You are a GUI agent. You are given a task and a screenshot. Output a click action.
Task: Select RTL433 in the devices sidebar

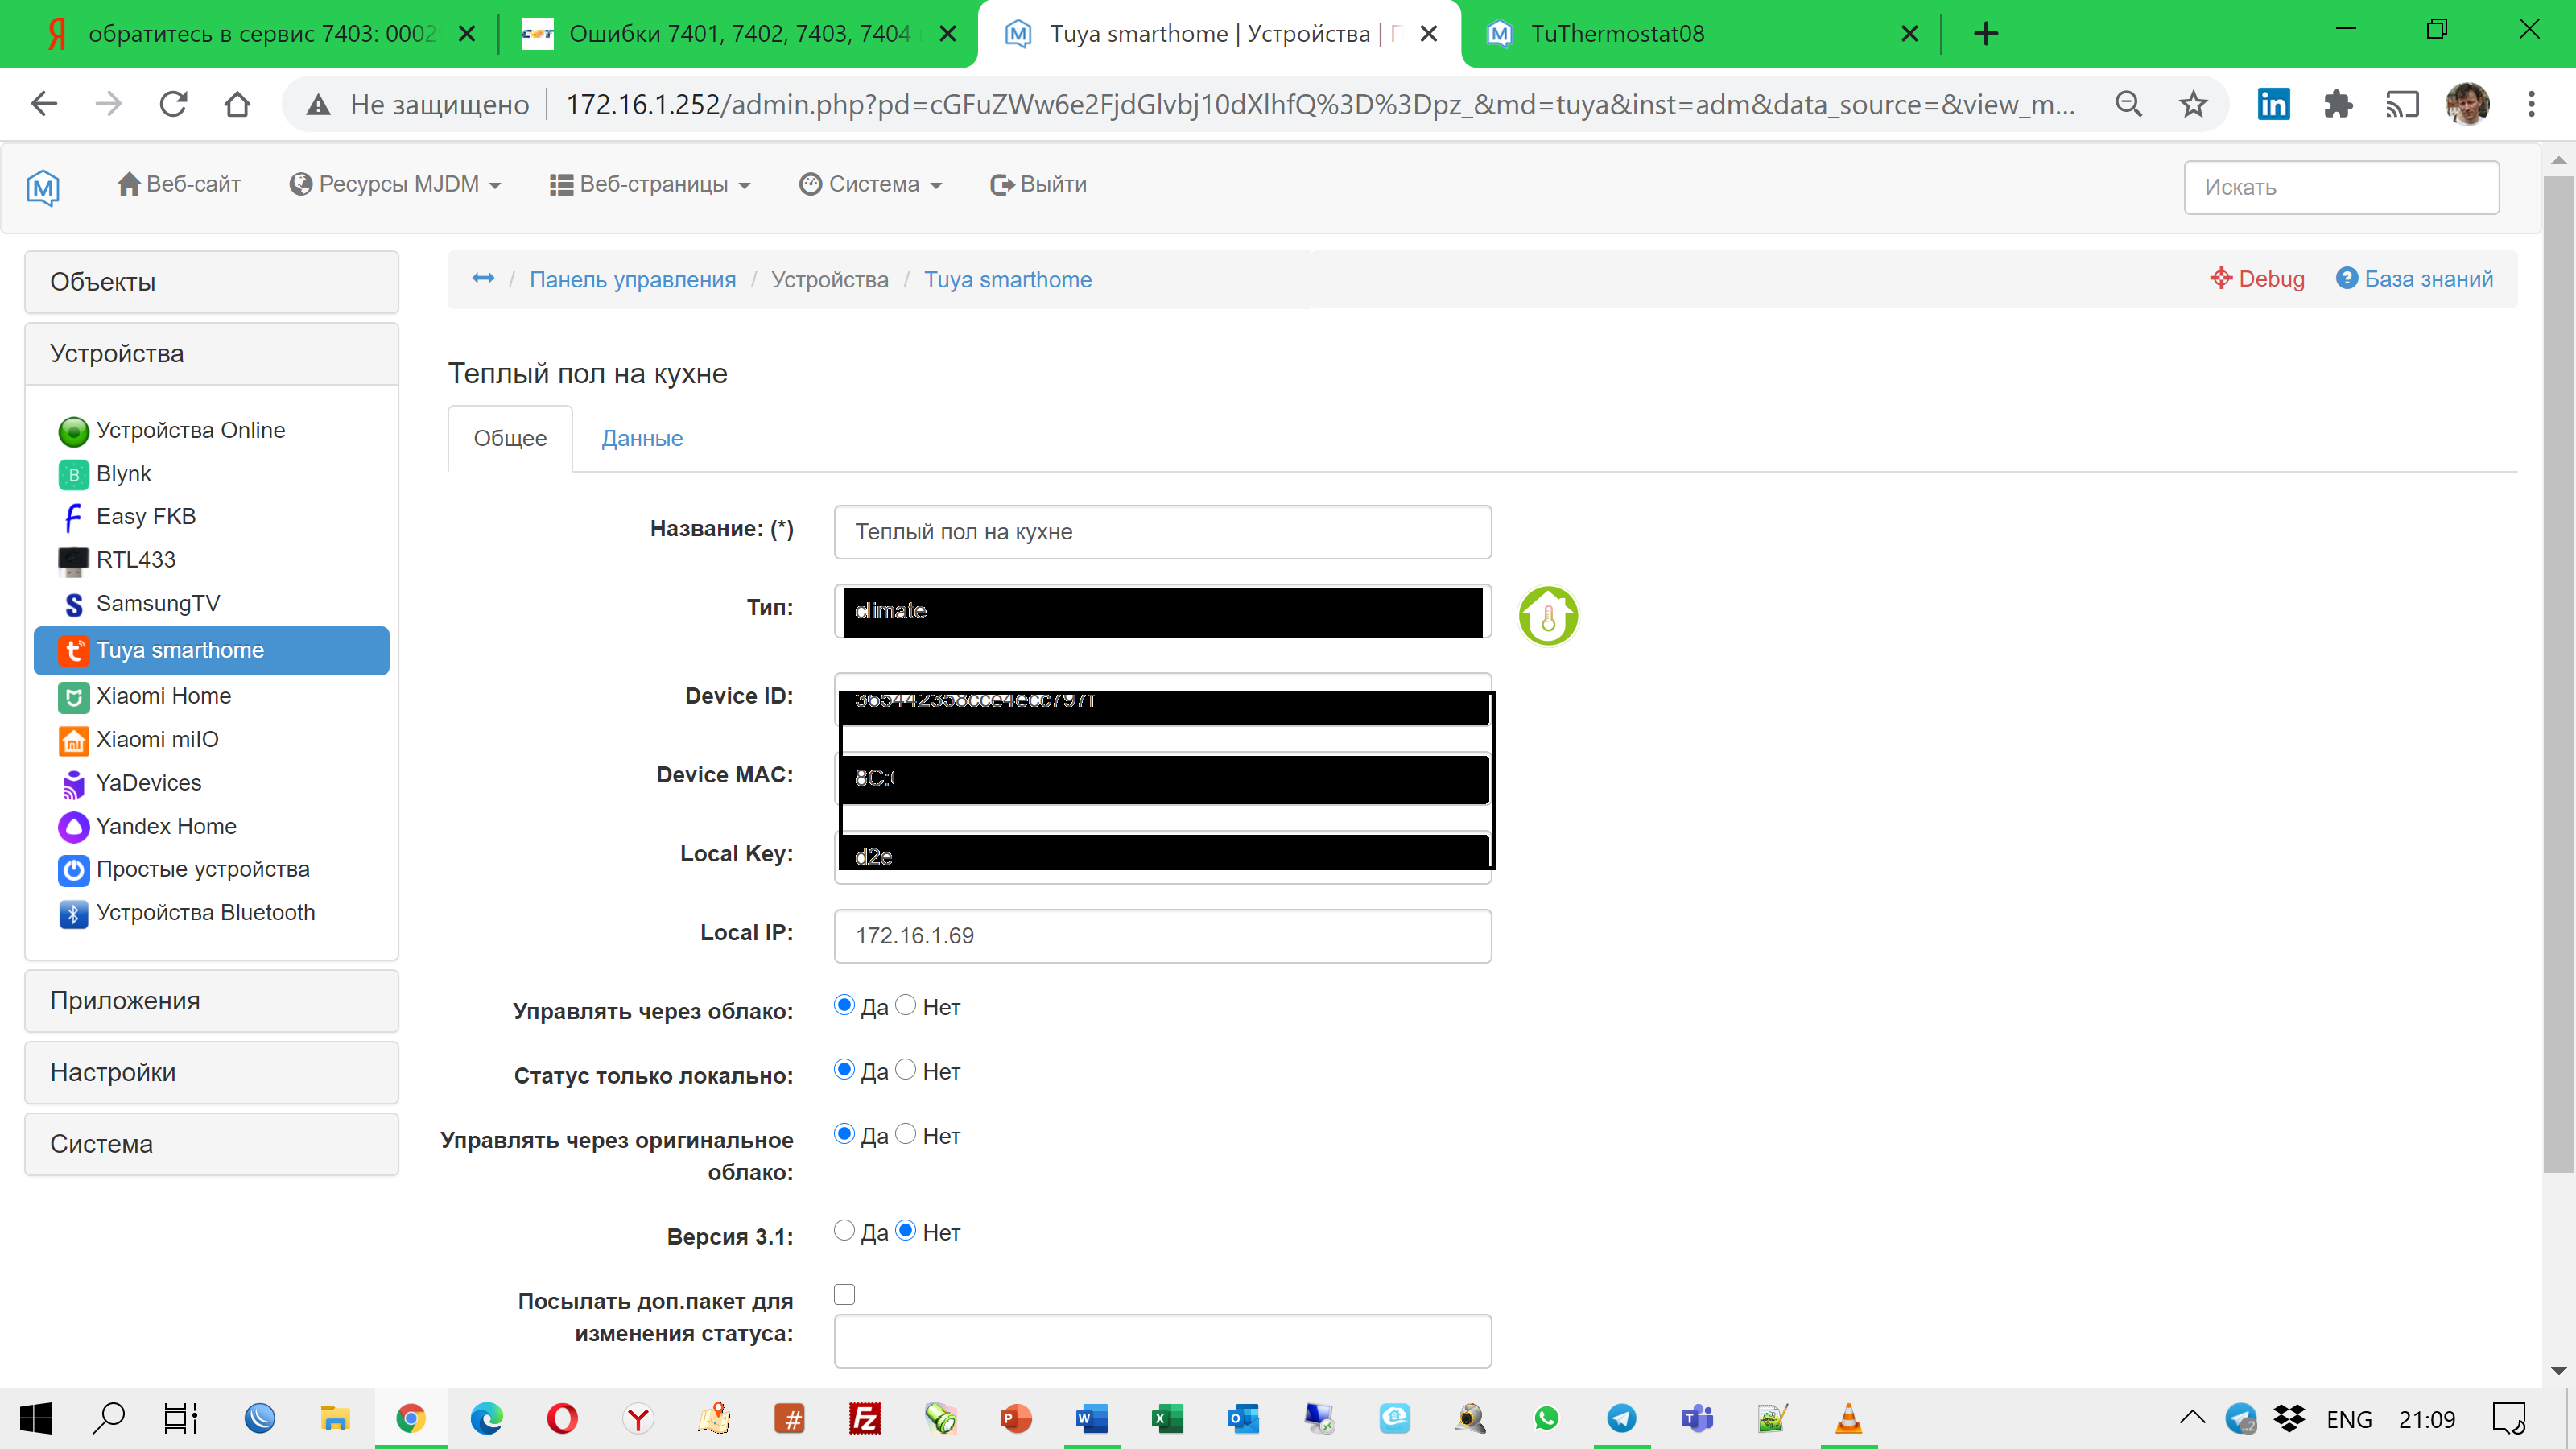click(135, 560)
